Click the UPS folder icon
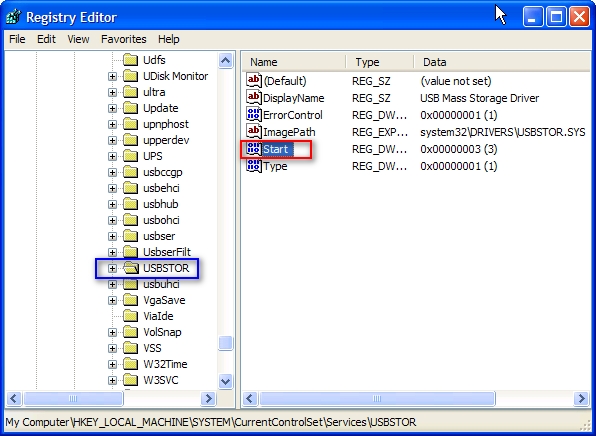Image resolution: width=596 pixels, height=436 pixels. click(x=130, y=156)
